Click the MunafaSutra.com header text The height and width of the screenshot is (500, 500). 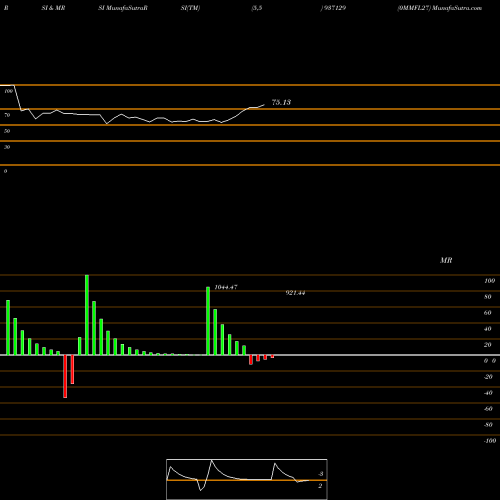[457, 8]
